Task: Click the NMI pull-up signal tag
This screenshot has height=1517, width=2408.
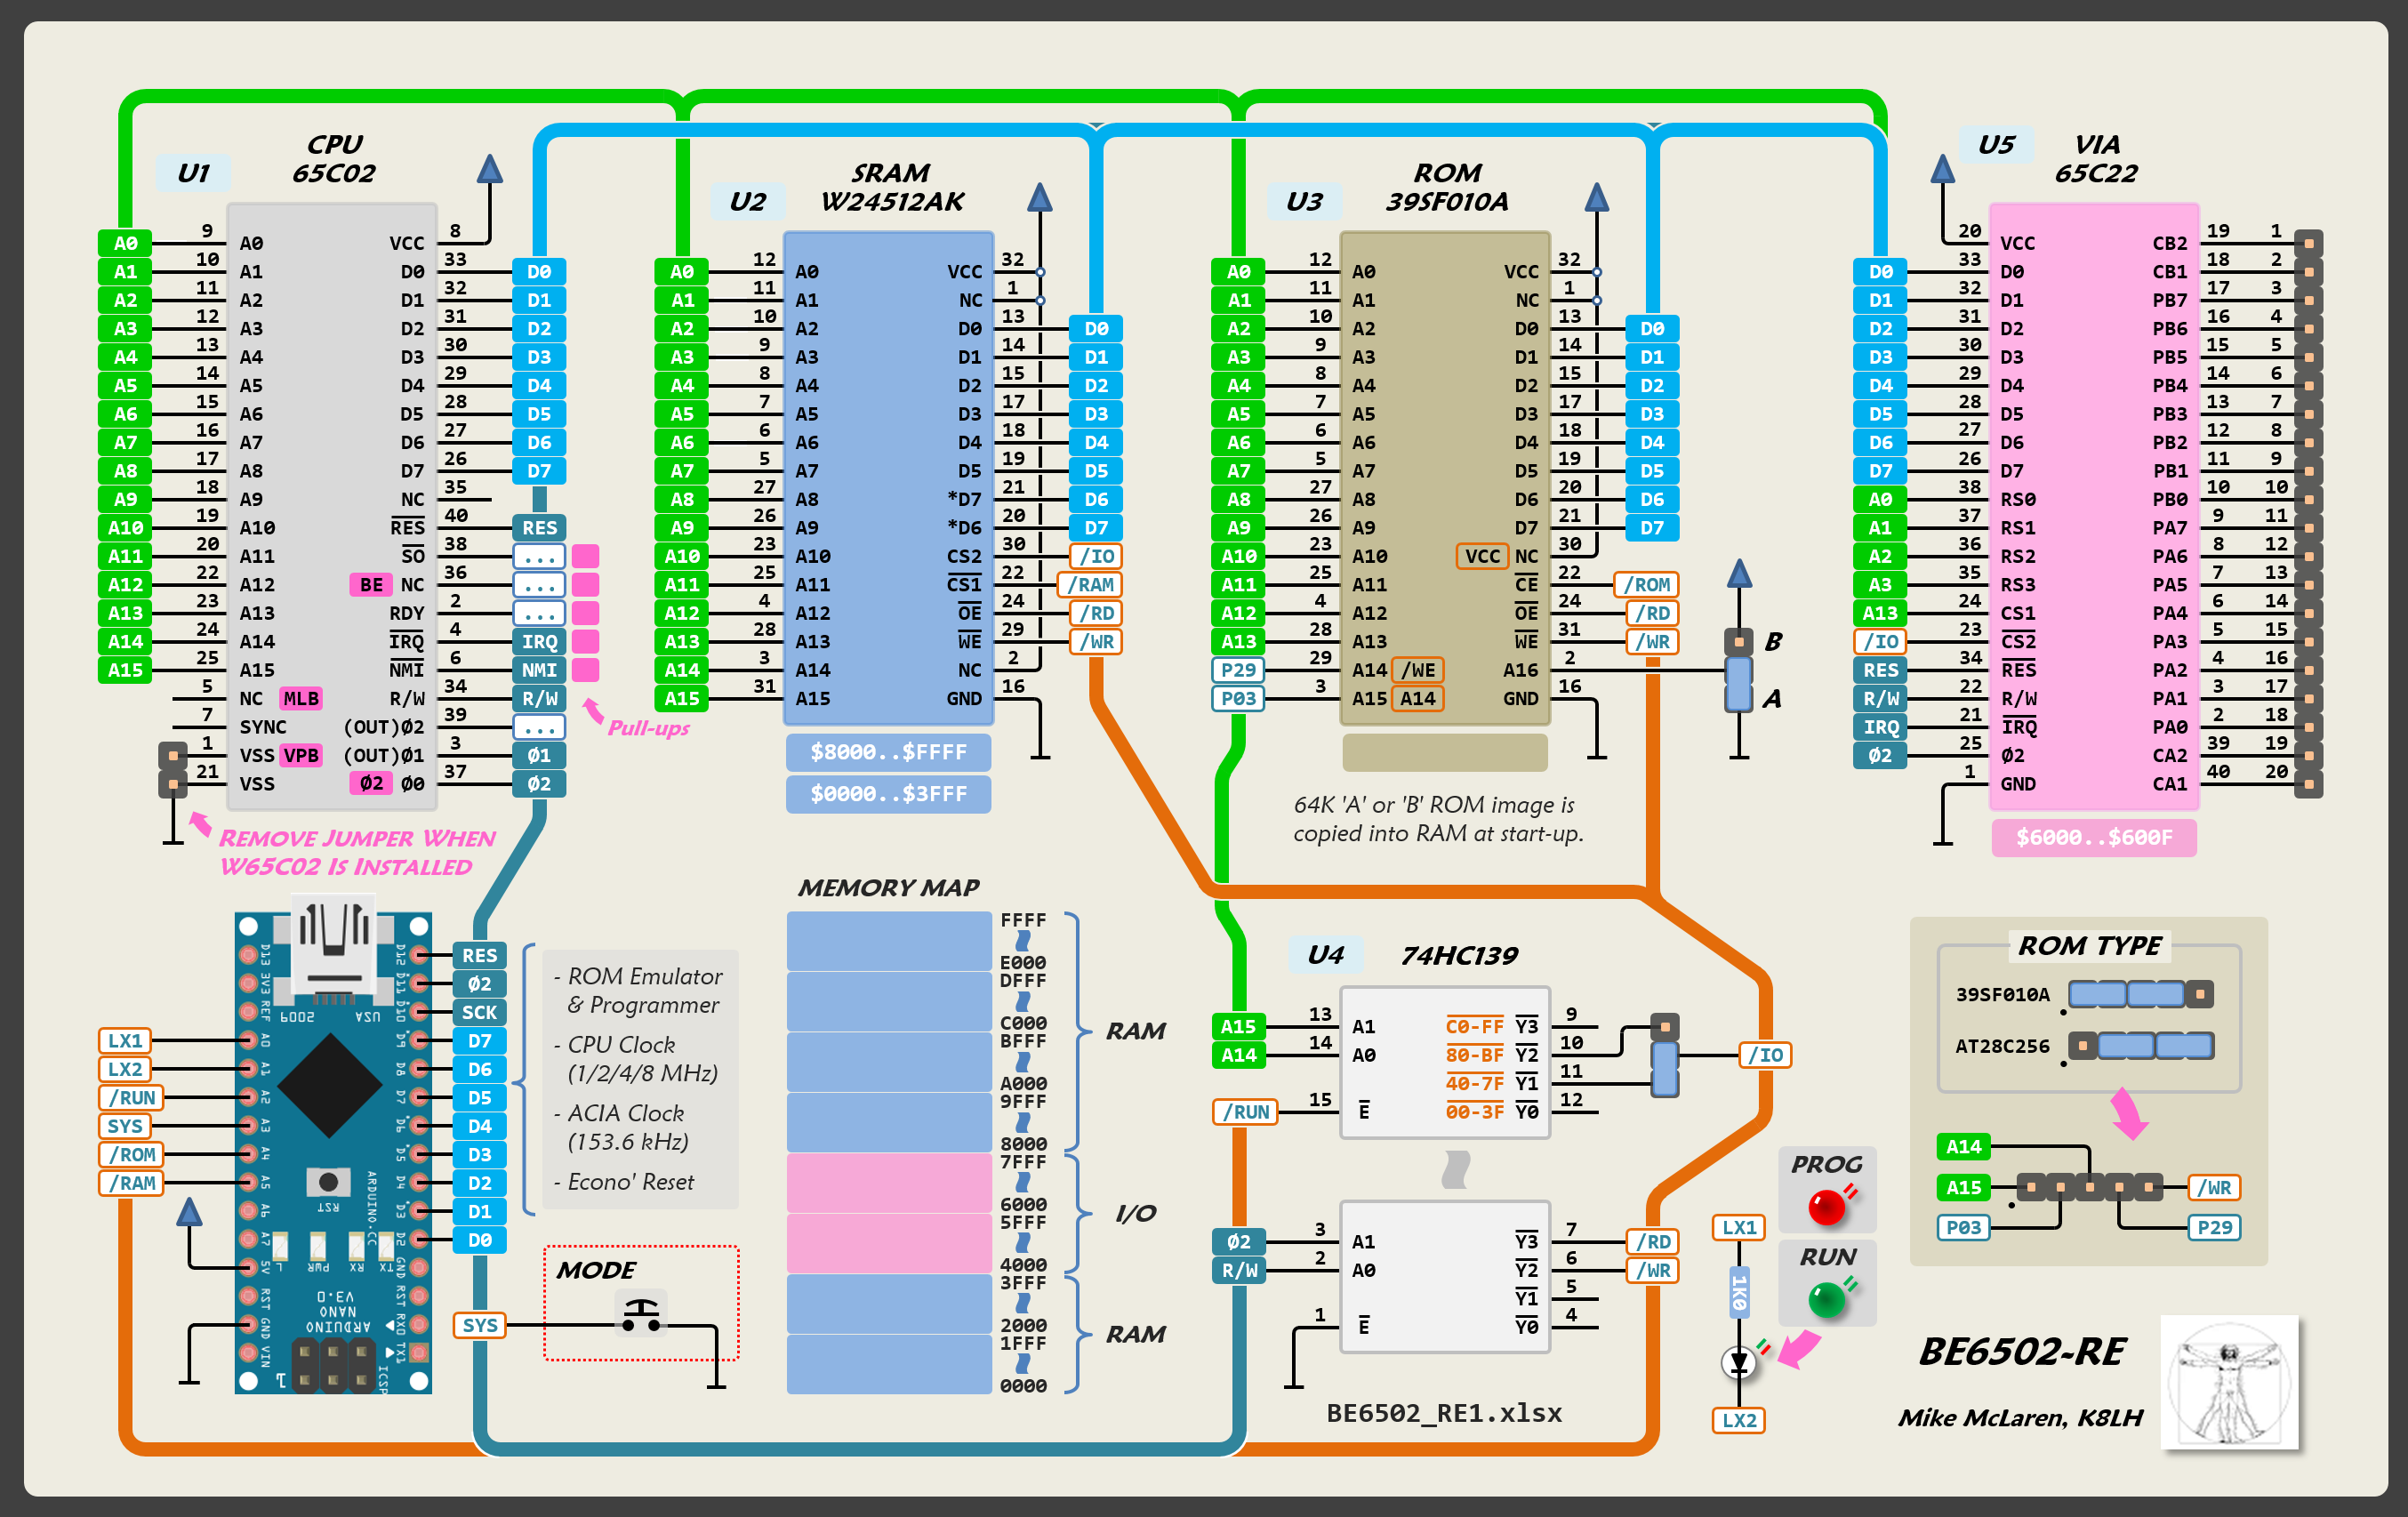Action: (539, 670)
